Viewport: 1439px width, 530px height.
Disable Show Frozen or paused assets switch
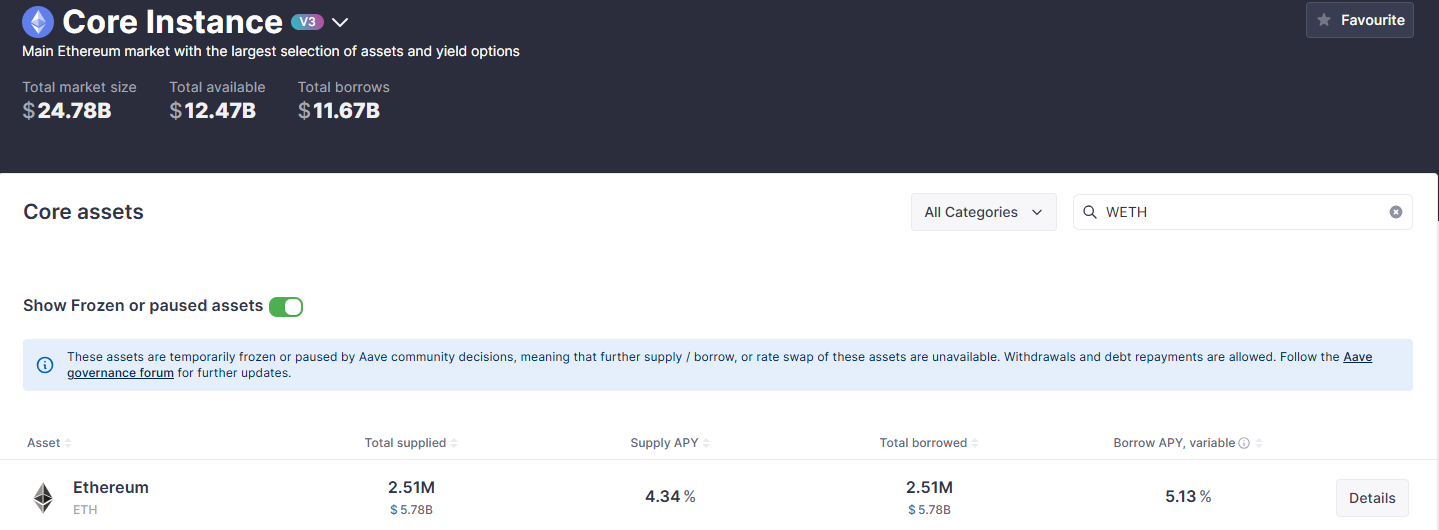(x=286, y=306)
